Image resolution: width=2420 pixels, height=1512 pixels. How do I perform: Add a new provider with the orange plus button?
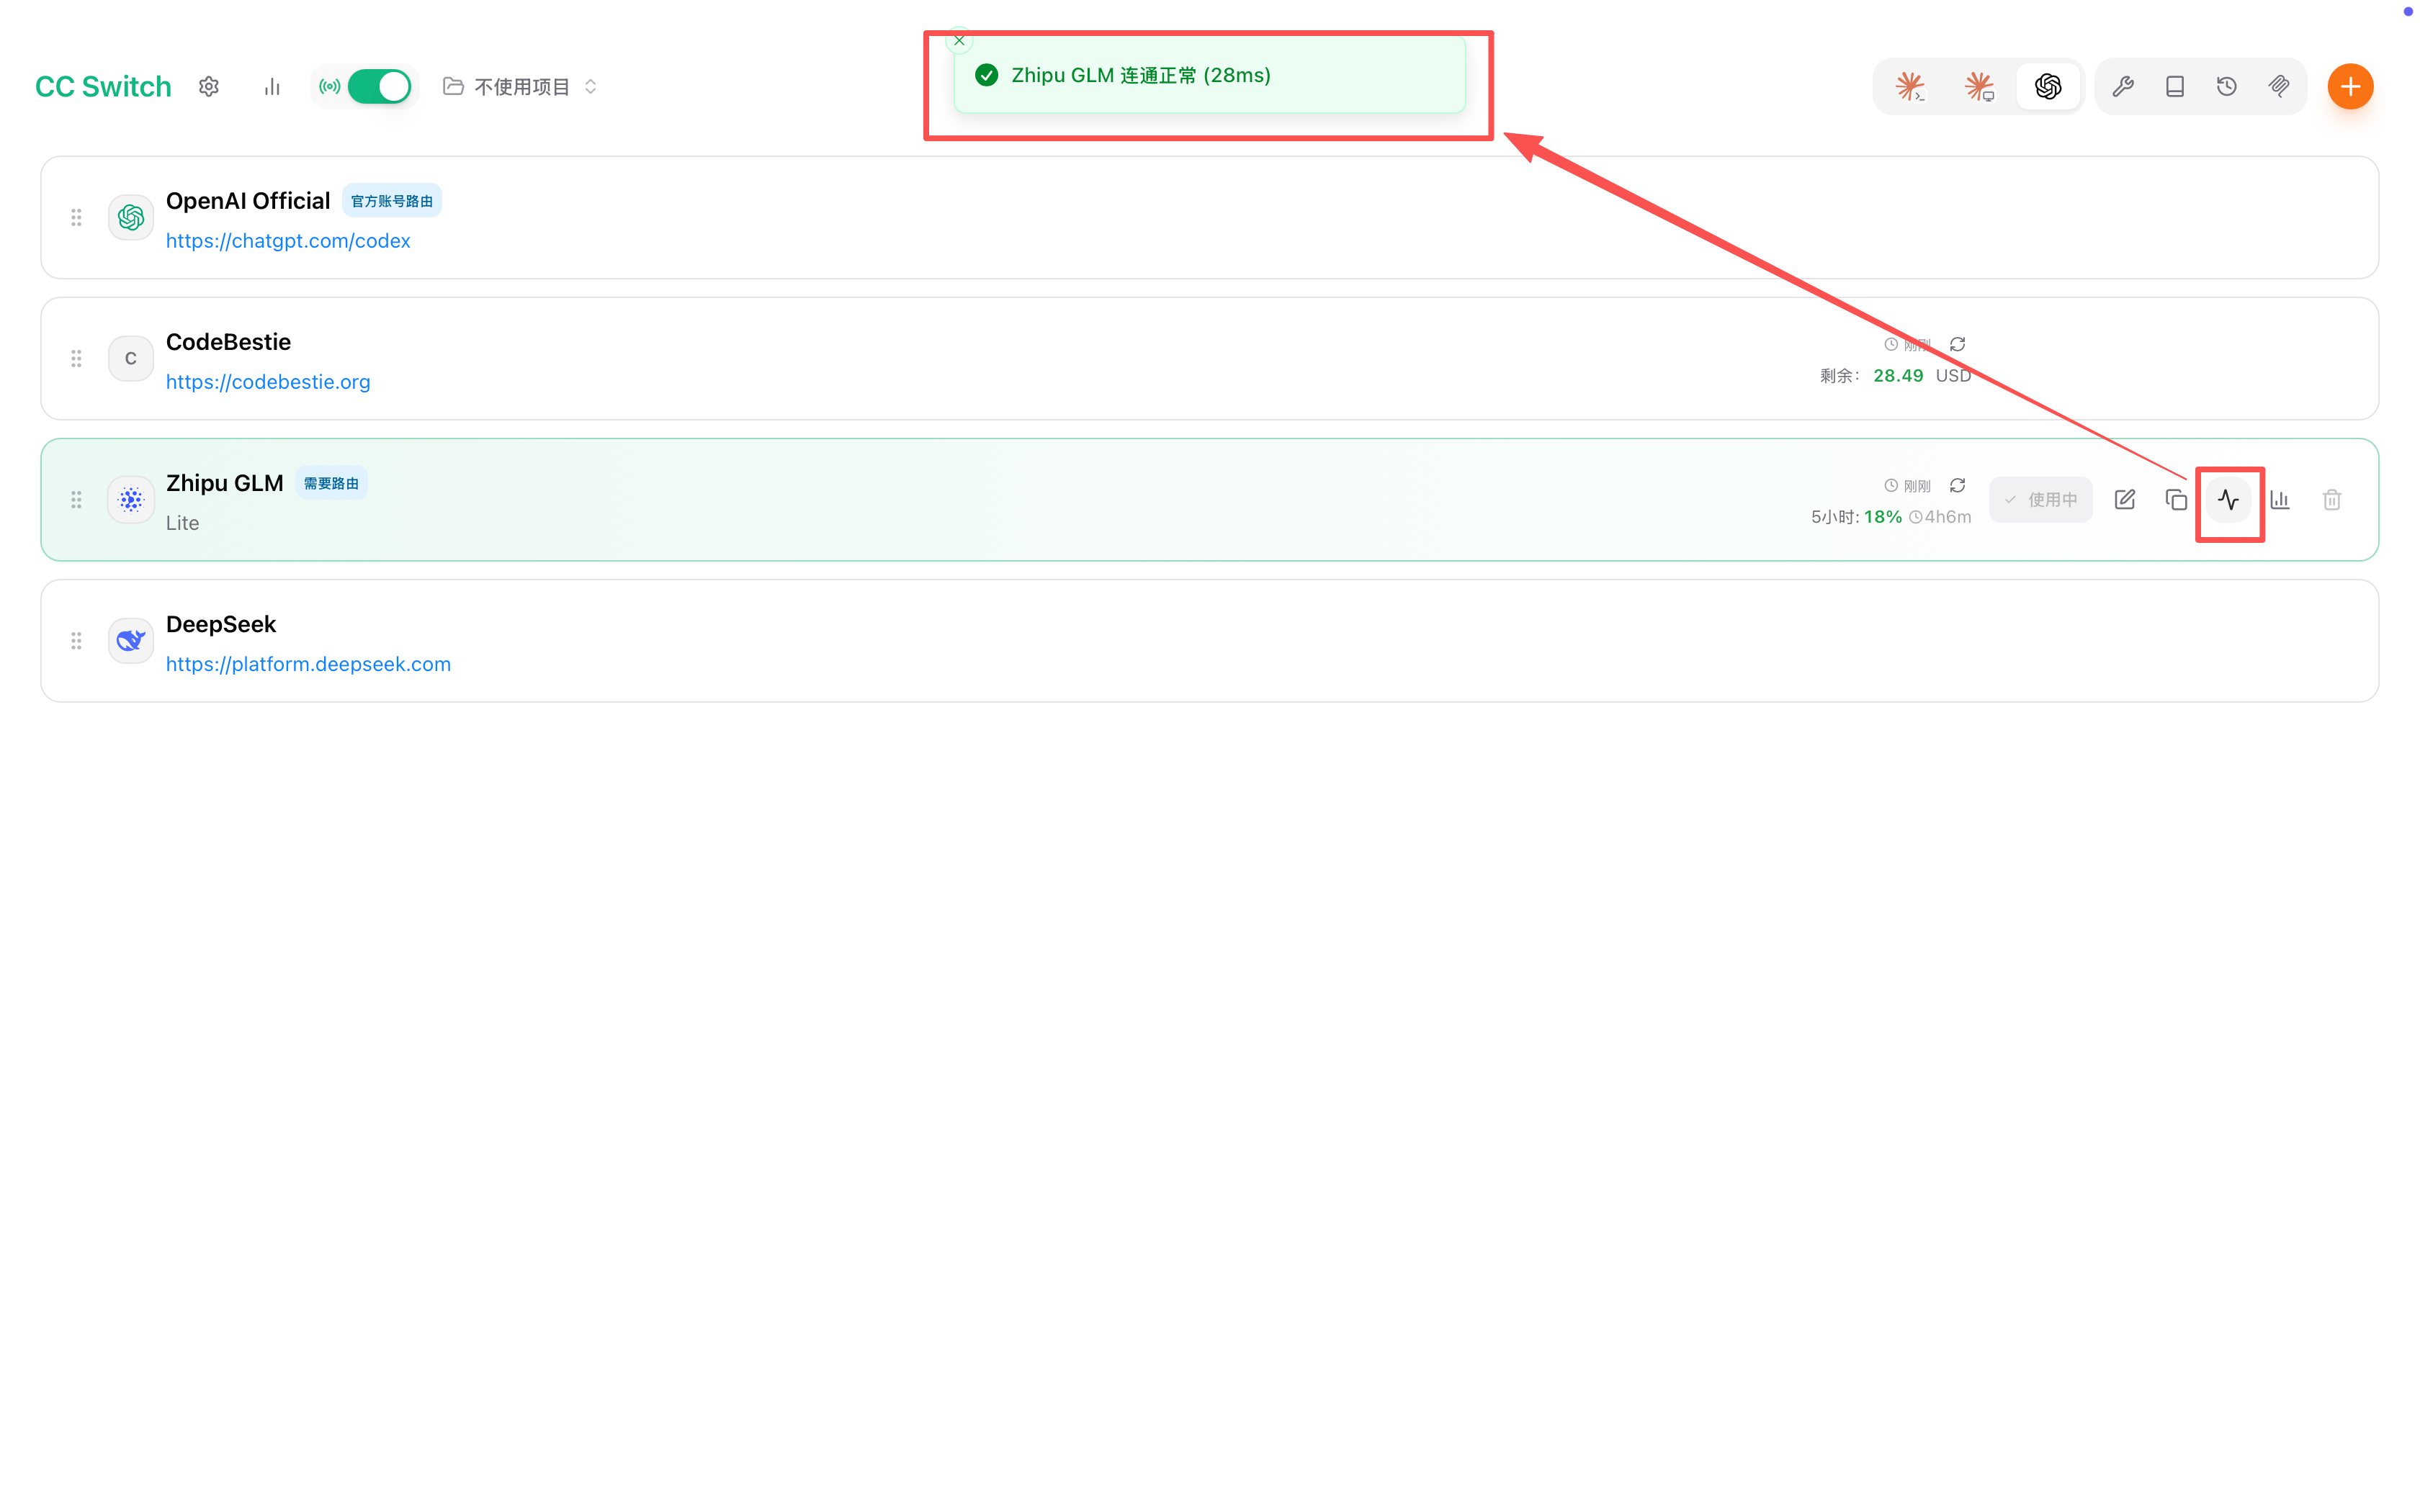pyautogui.click(x=2350, y=87)
